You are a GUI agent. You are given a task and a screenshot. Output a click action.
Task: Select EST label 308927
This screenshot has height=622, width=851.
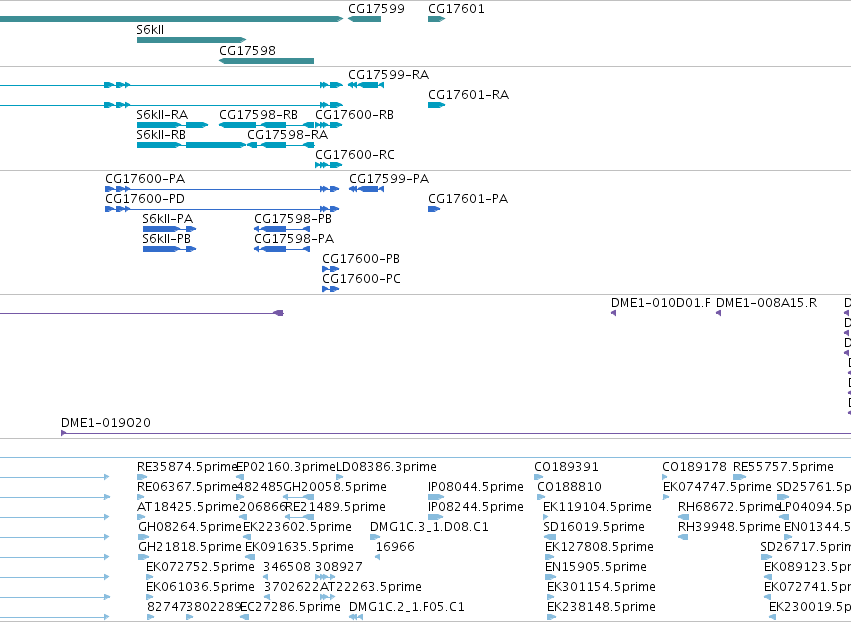point(339,567)
